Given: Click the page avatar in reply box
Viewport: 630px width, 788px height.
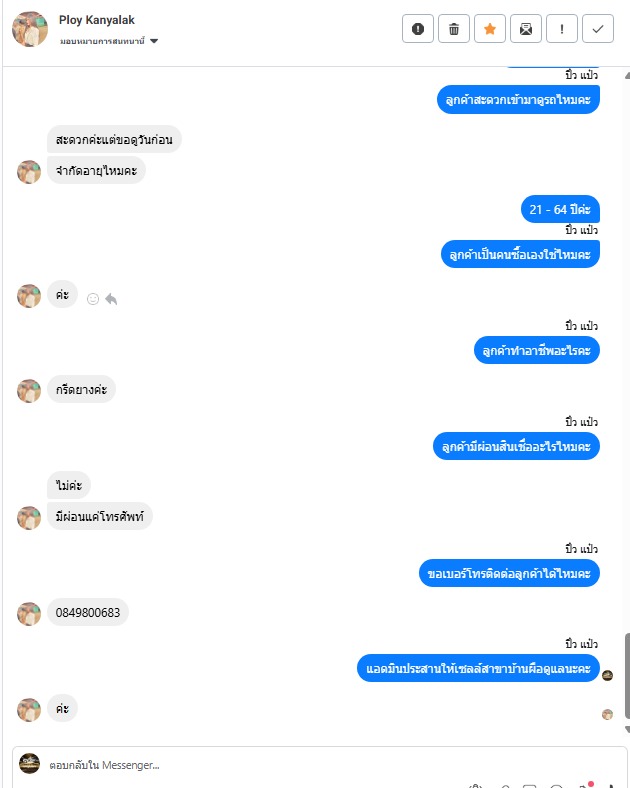Looking at the screenshot, I should pyautogui.click(x=30, y=763).
